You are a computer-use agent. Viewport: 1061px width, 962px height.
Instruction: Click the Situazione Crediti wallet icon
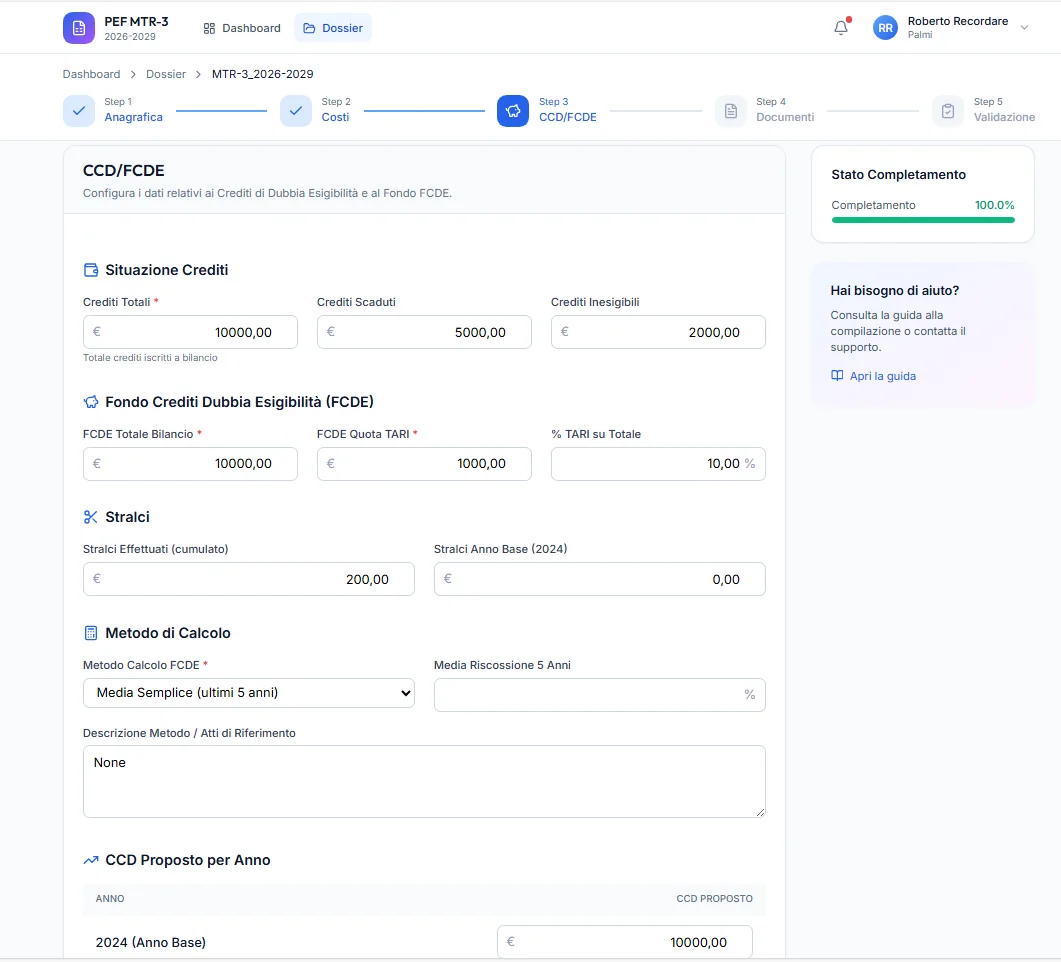pyautogui.click(x=91, y=270)
